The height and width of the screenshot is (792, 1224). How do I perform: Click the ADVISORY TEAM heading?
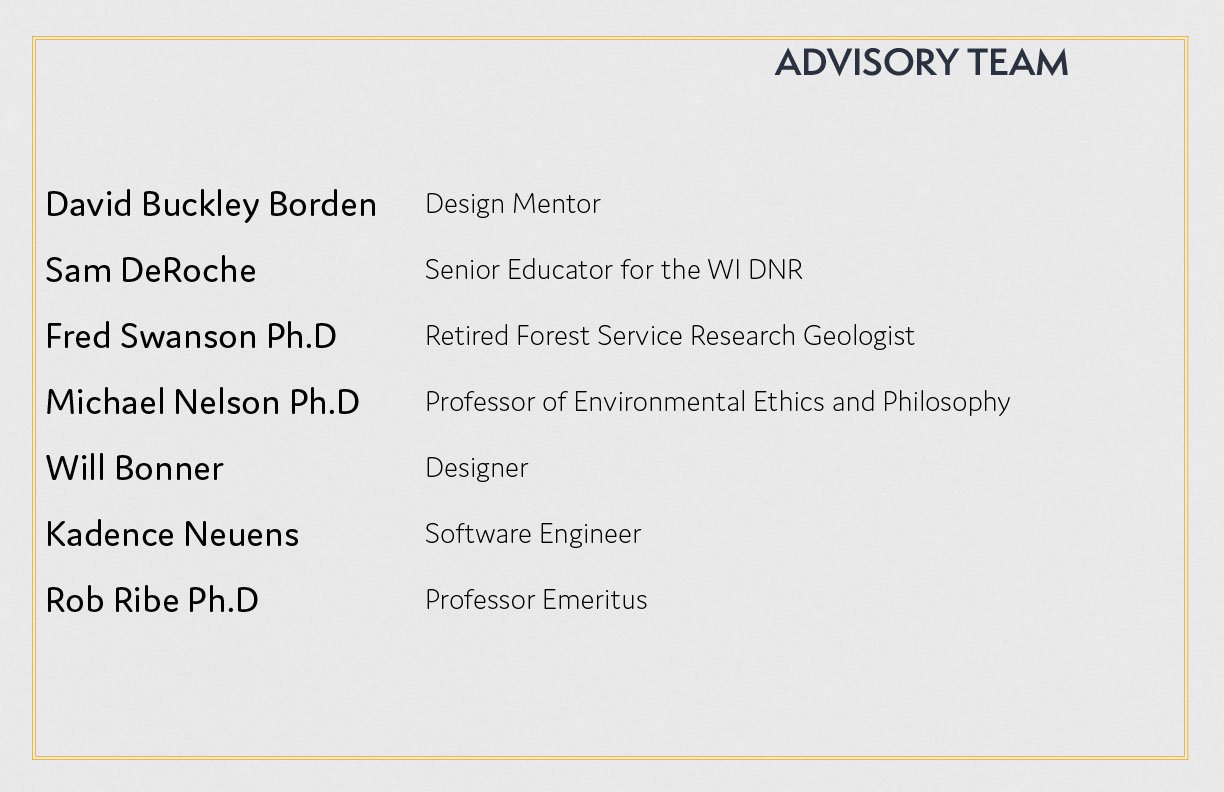921,62
